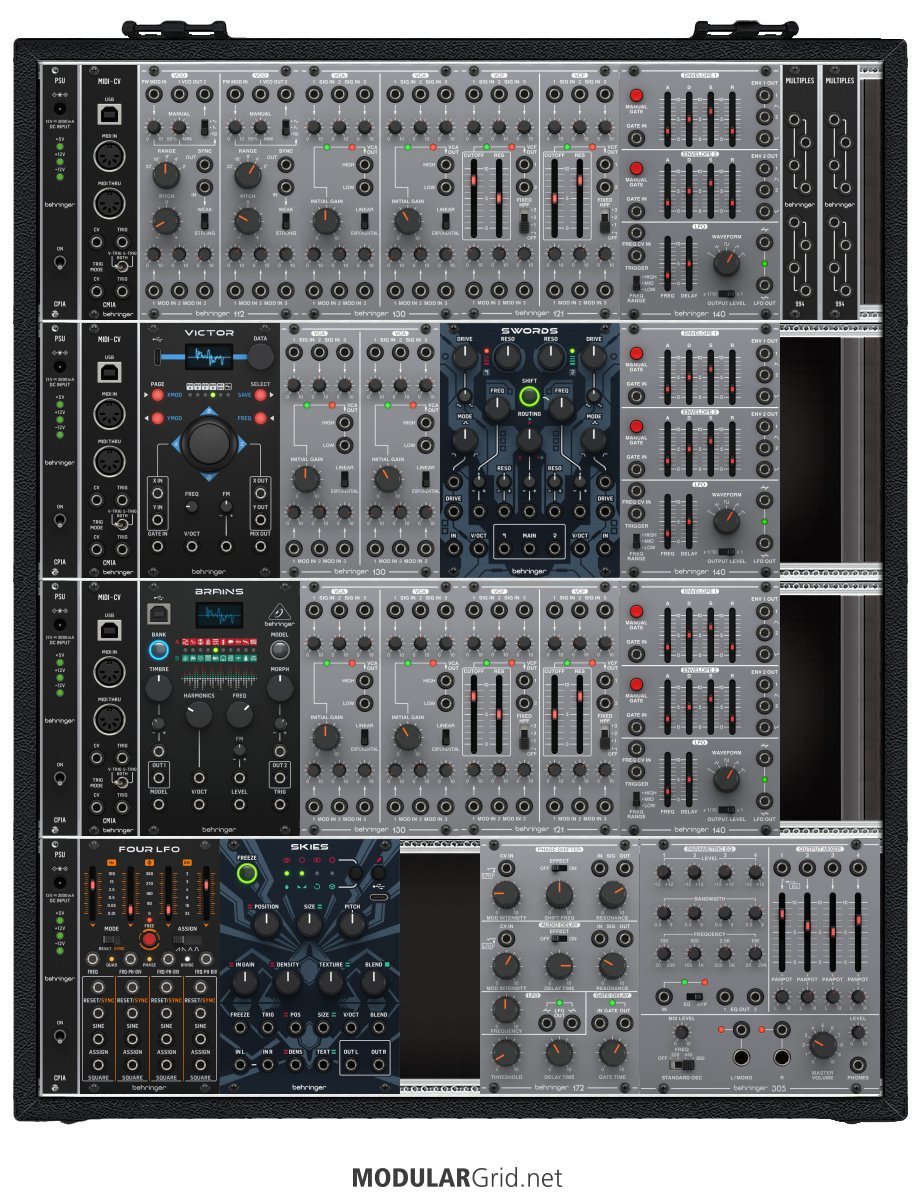Select the PHONES jack on the 305

pos(858,1064)
